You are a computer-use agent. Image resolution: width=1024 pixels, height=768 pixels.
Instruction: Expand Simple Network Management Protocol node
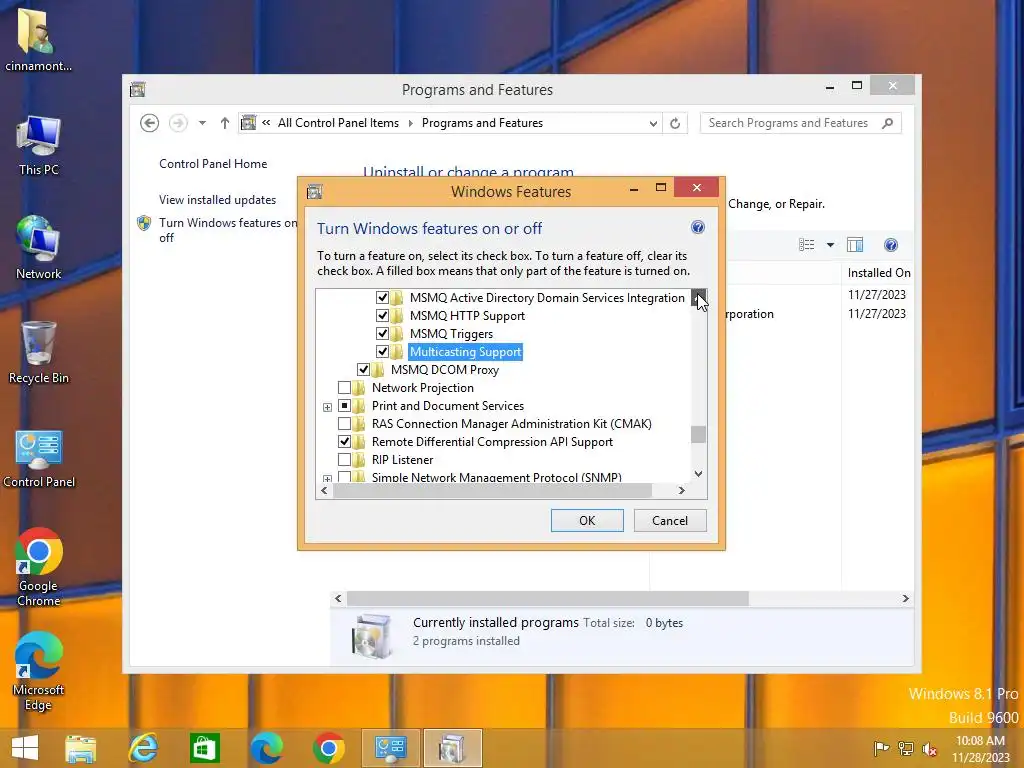pos(327,479)
